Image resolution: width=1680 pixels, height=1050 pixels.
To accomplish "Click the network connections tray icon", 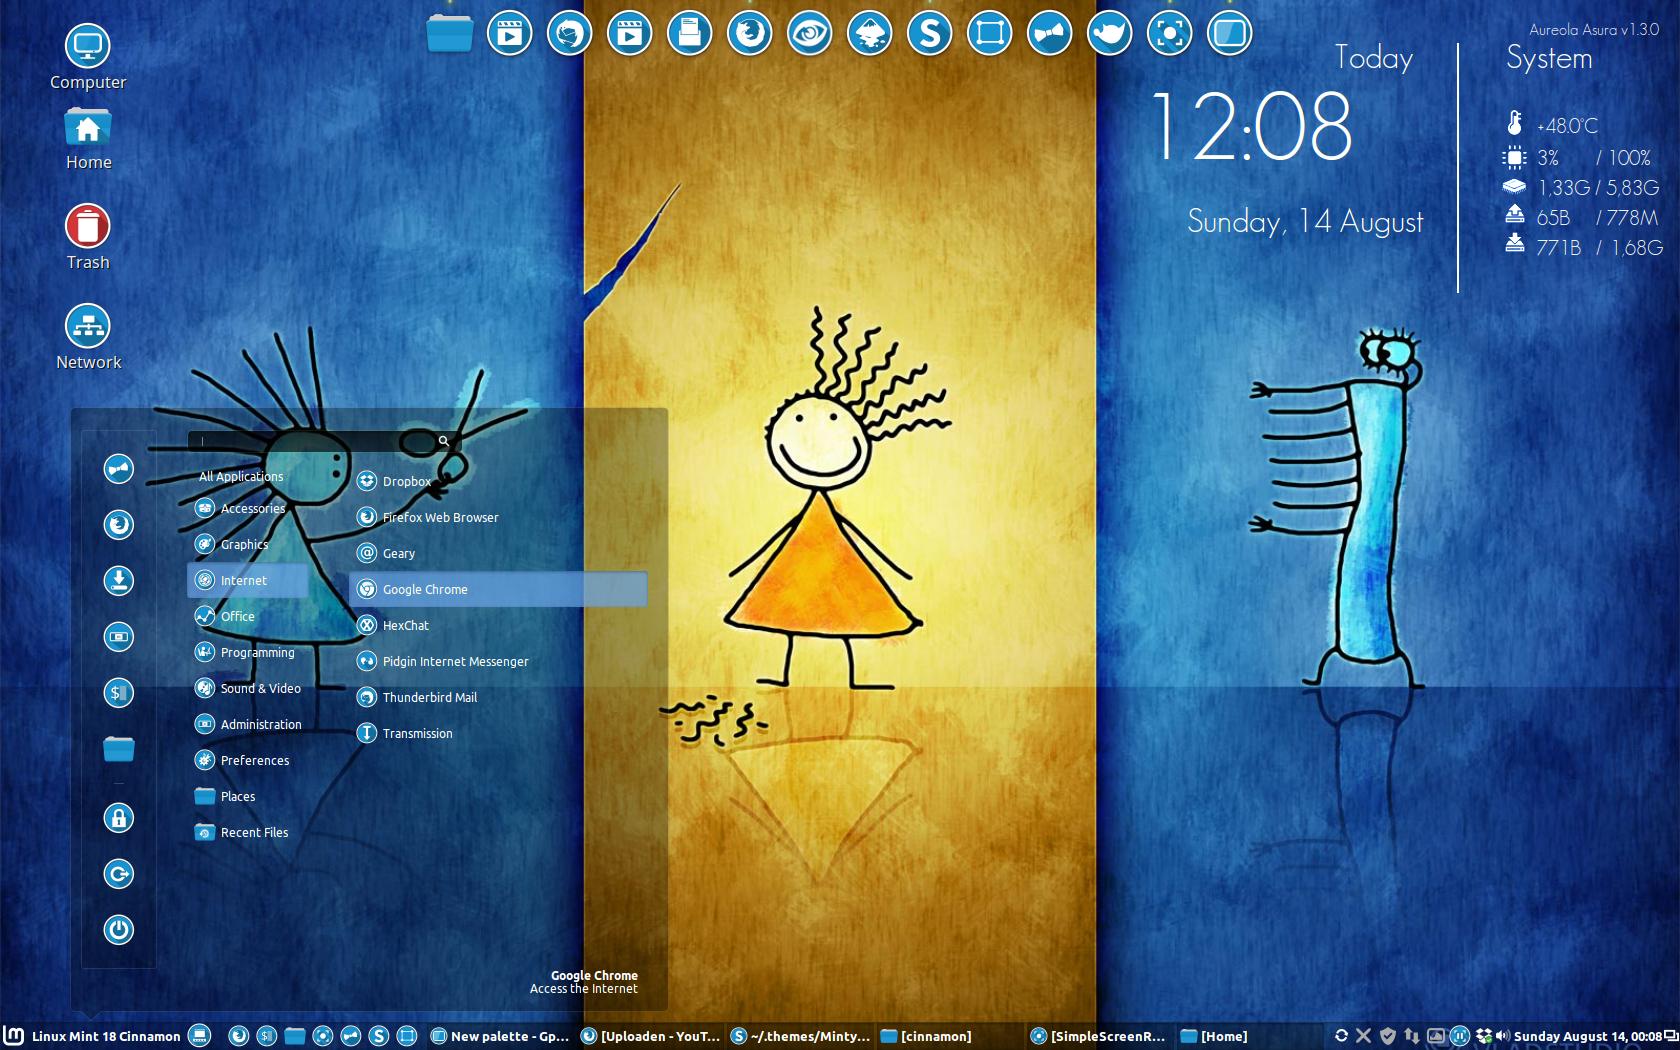I will pos(1412,1036).
